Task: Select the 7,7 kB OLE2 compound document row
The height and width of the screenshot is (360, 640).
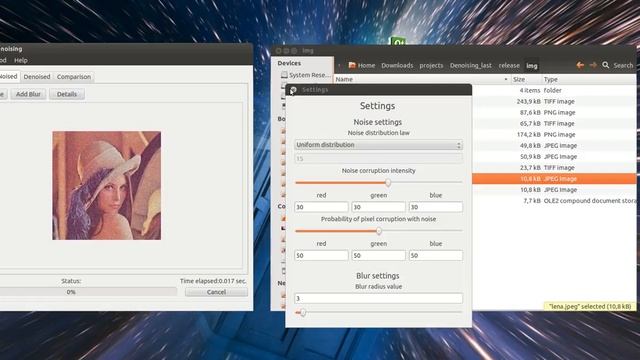Action: click(x=554, y=201)
